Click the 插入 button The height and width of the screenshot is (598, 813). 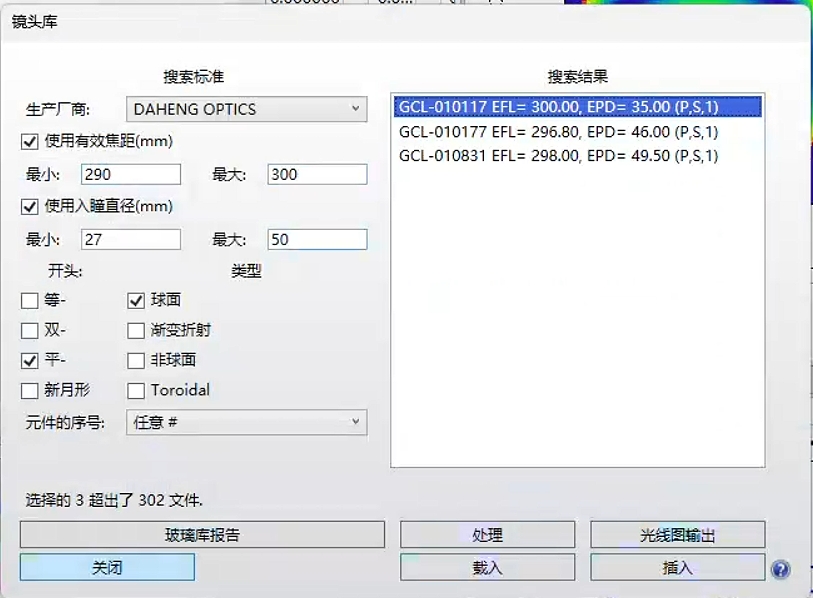pos(677,567)
